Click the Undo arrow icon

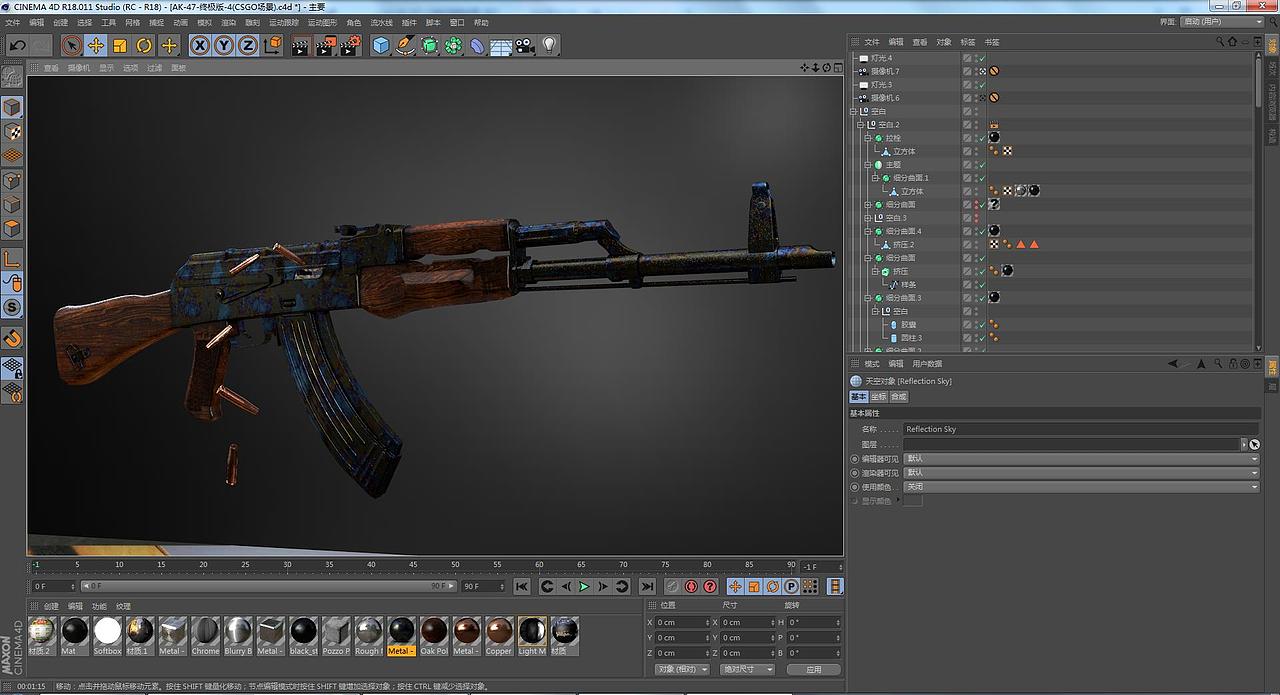[18, 45]
